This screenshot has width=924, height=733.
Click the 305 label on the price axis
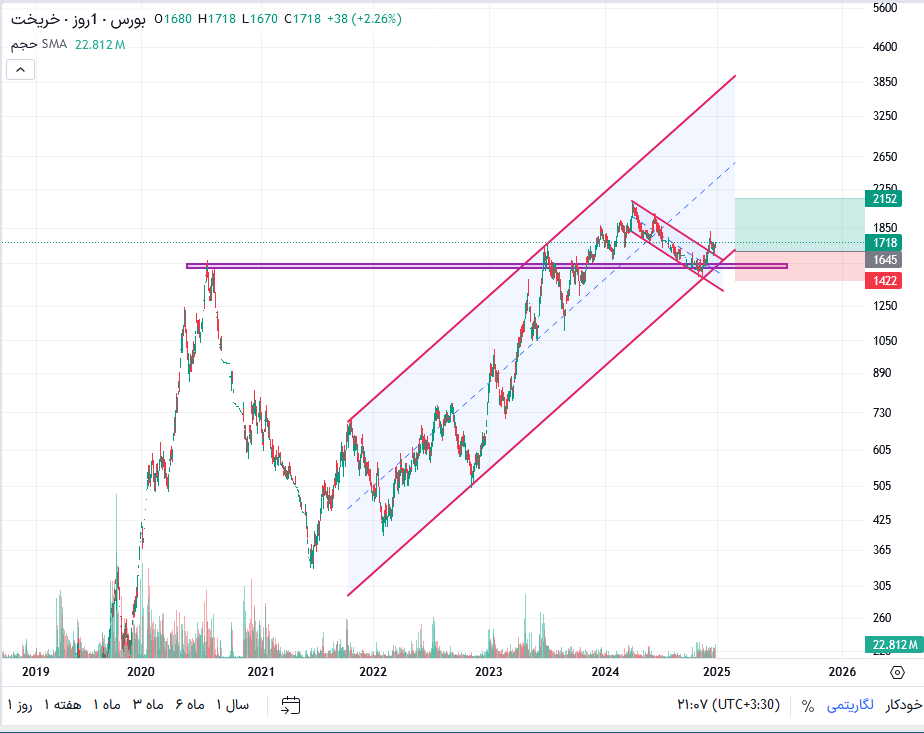click(882, 586)
